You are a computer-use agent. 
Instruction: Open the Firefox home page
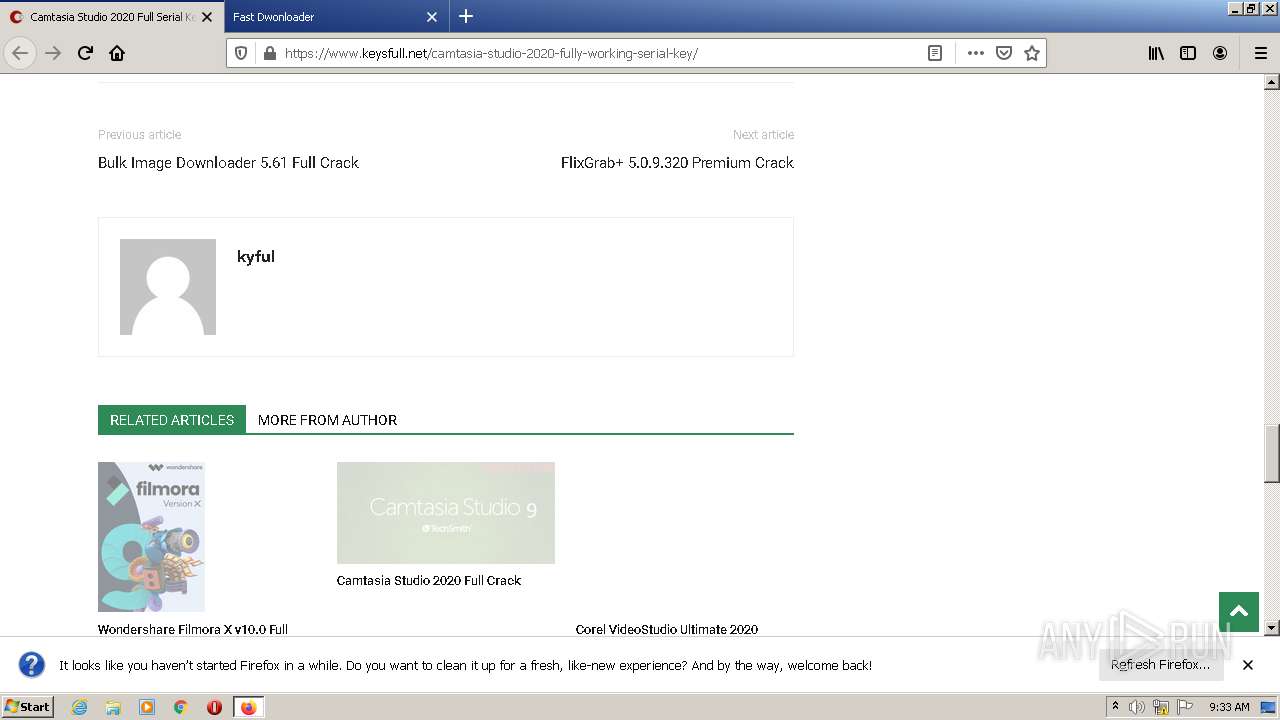117,53
